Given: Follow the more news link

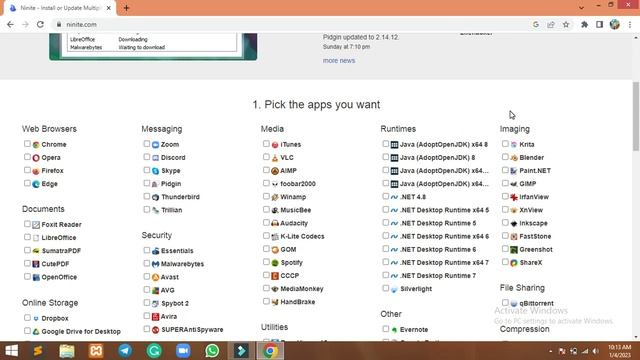Looking at the screenshot, I should point(339,60).
